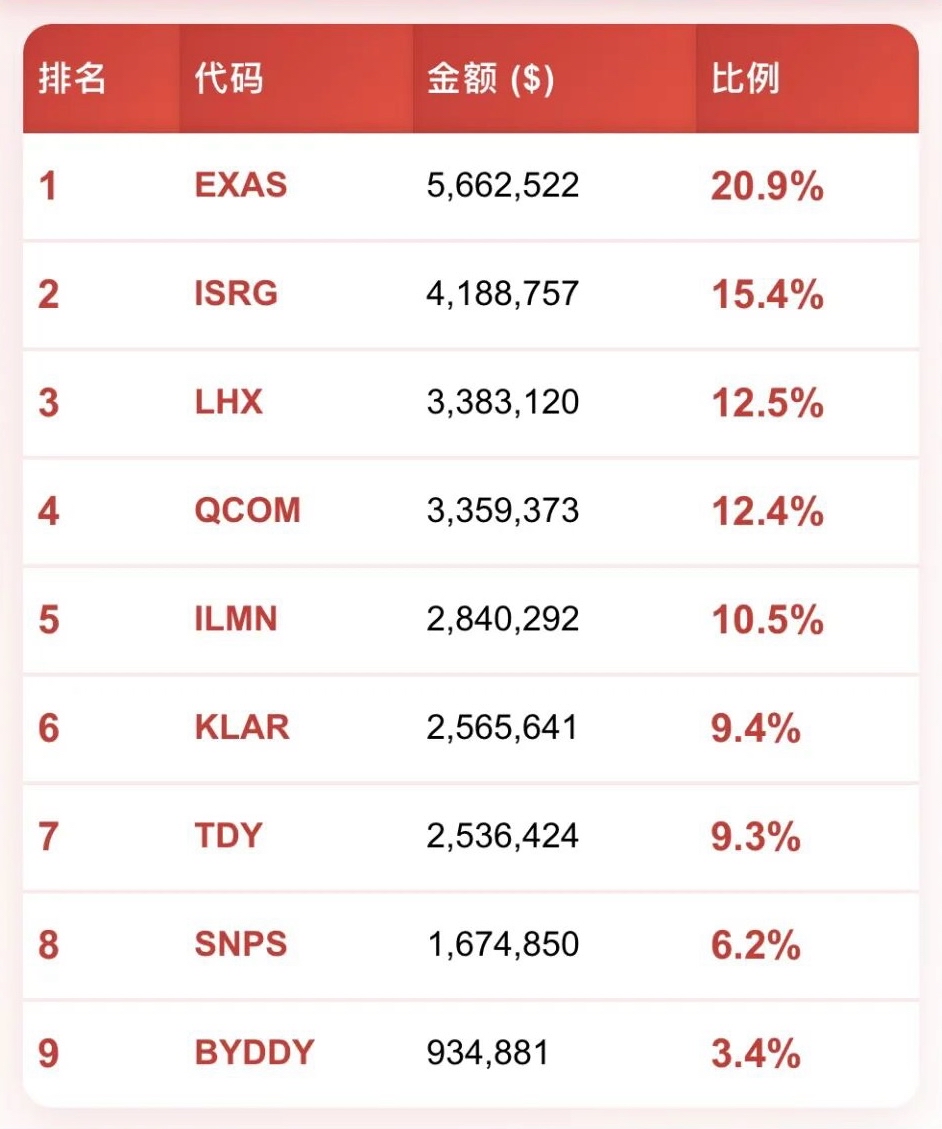Screen dimensions: 942x1129
Task: Click the 20.9% percentage for EXAS
Action: pyautogui.click(x=767, y=185)
